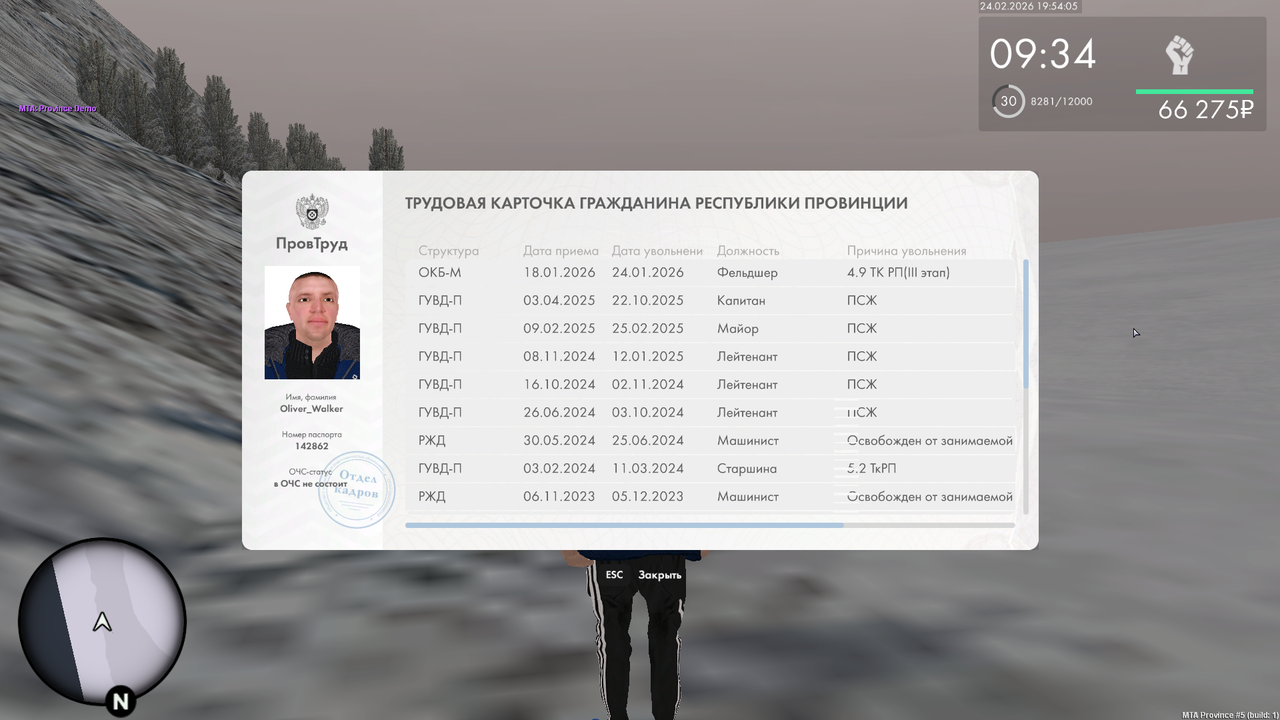This screenshot has width=1280, height=720.
Task: Click the Структура column header
Action: click(449, 251)
